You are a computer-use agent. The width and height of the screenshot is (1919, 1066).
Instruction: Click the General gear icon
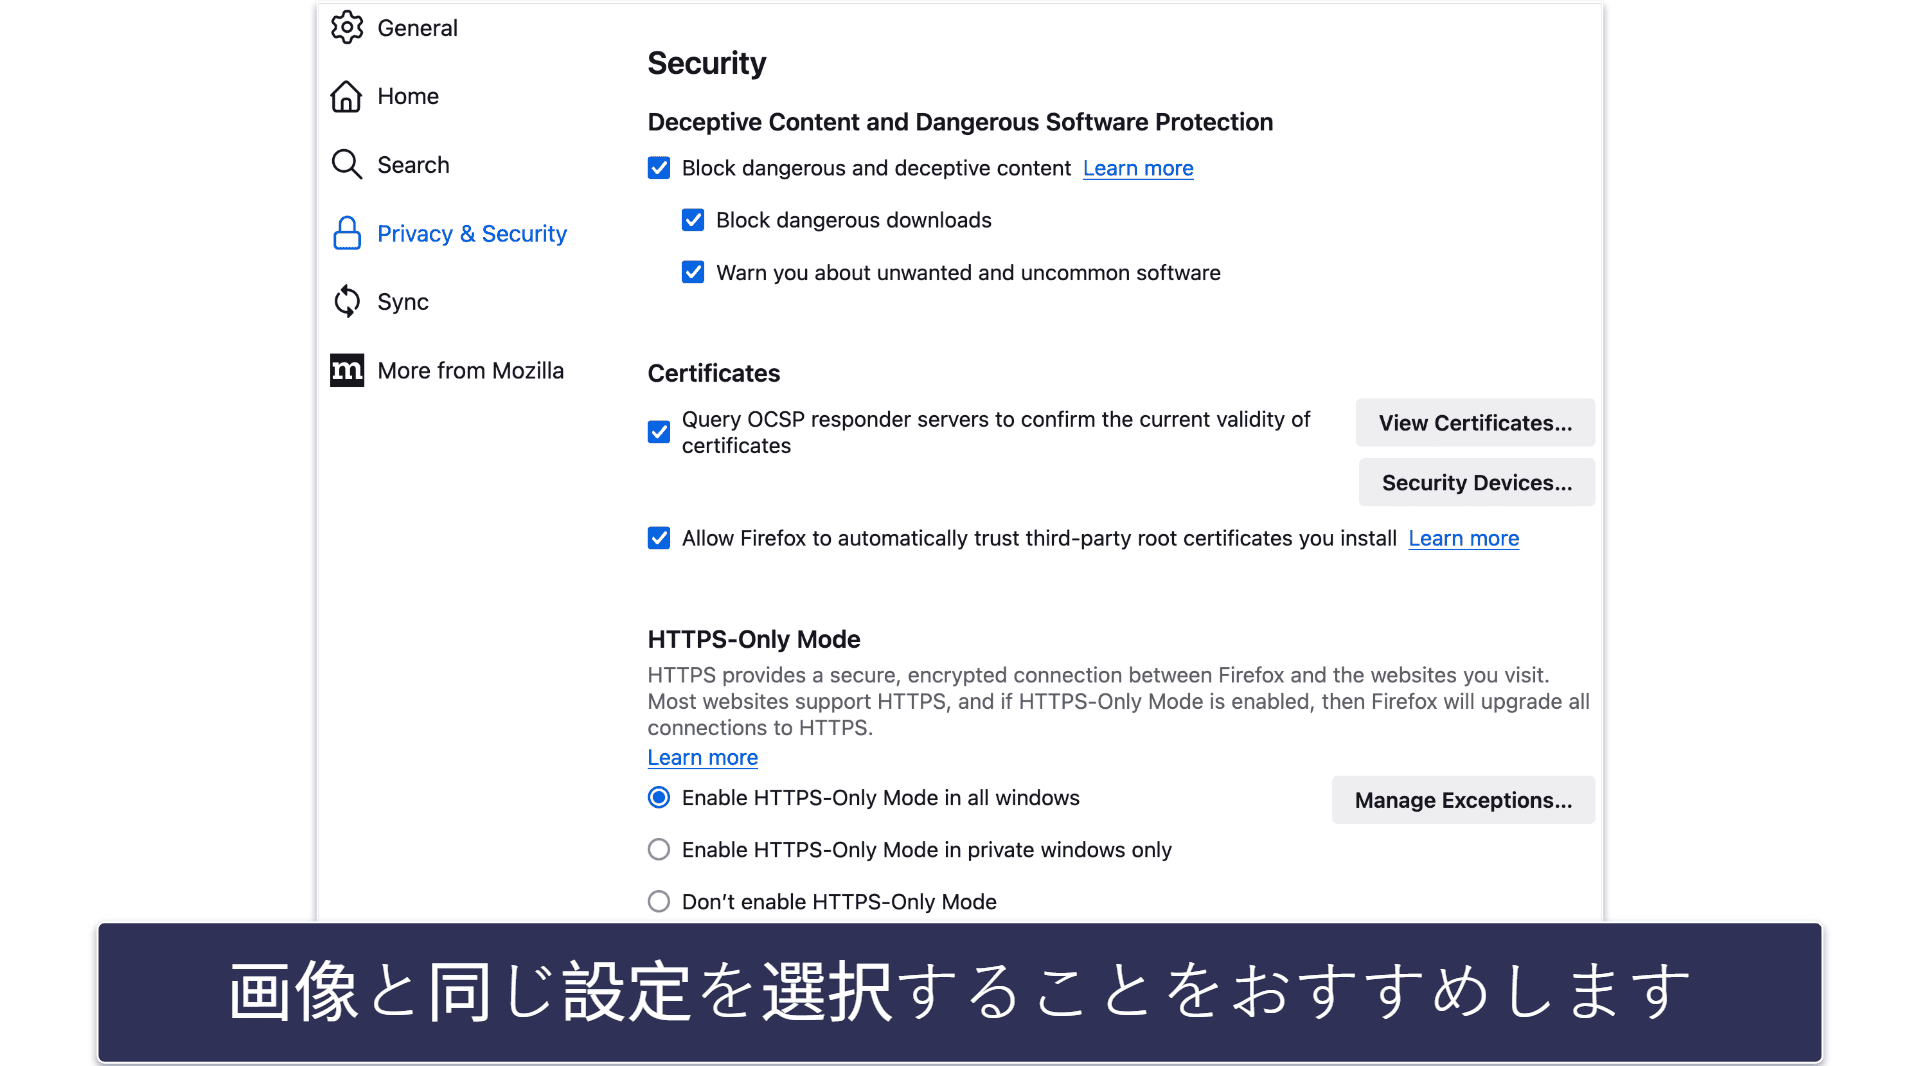tap(347, 27)
